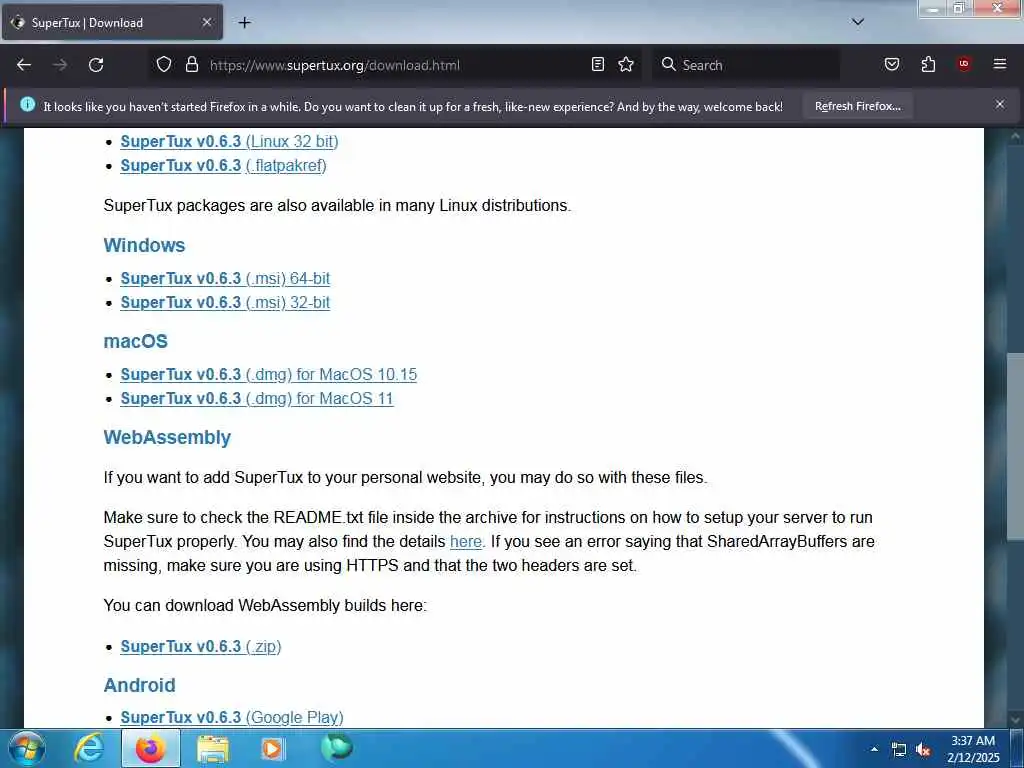
Task: Open the muted volume tray icon
Action: [x=923, y=750]
